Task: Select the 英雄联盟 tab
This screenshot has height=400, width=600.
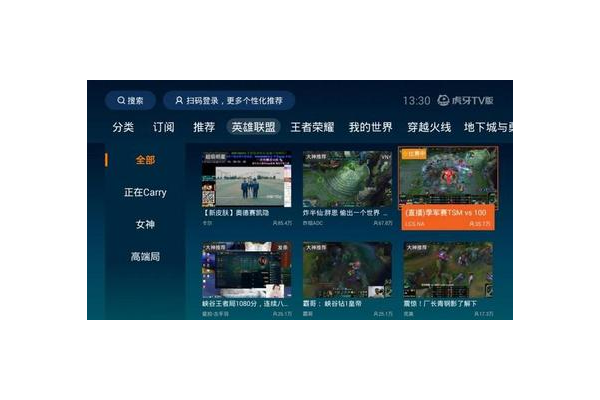Action: point(253,127)
